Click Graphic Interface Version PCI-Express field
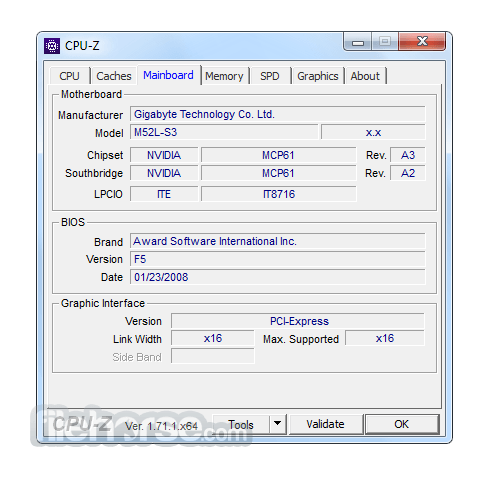Screen dimensions: 483x477 (x=298, y=321)
